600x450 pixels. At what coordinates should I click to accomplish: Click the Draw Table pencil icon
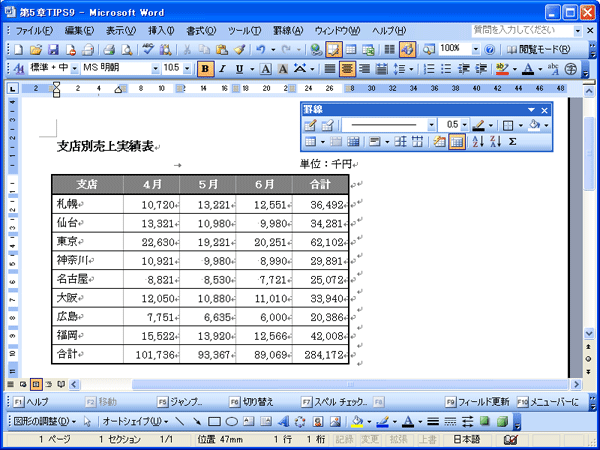(310, 125)
